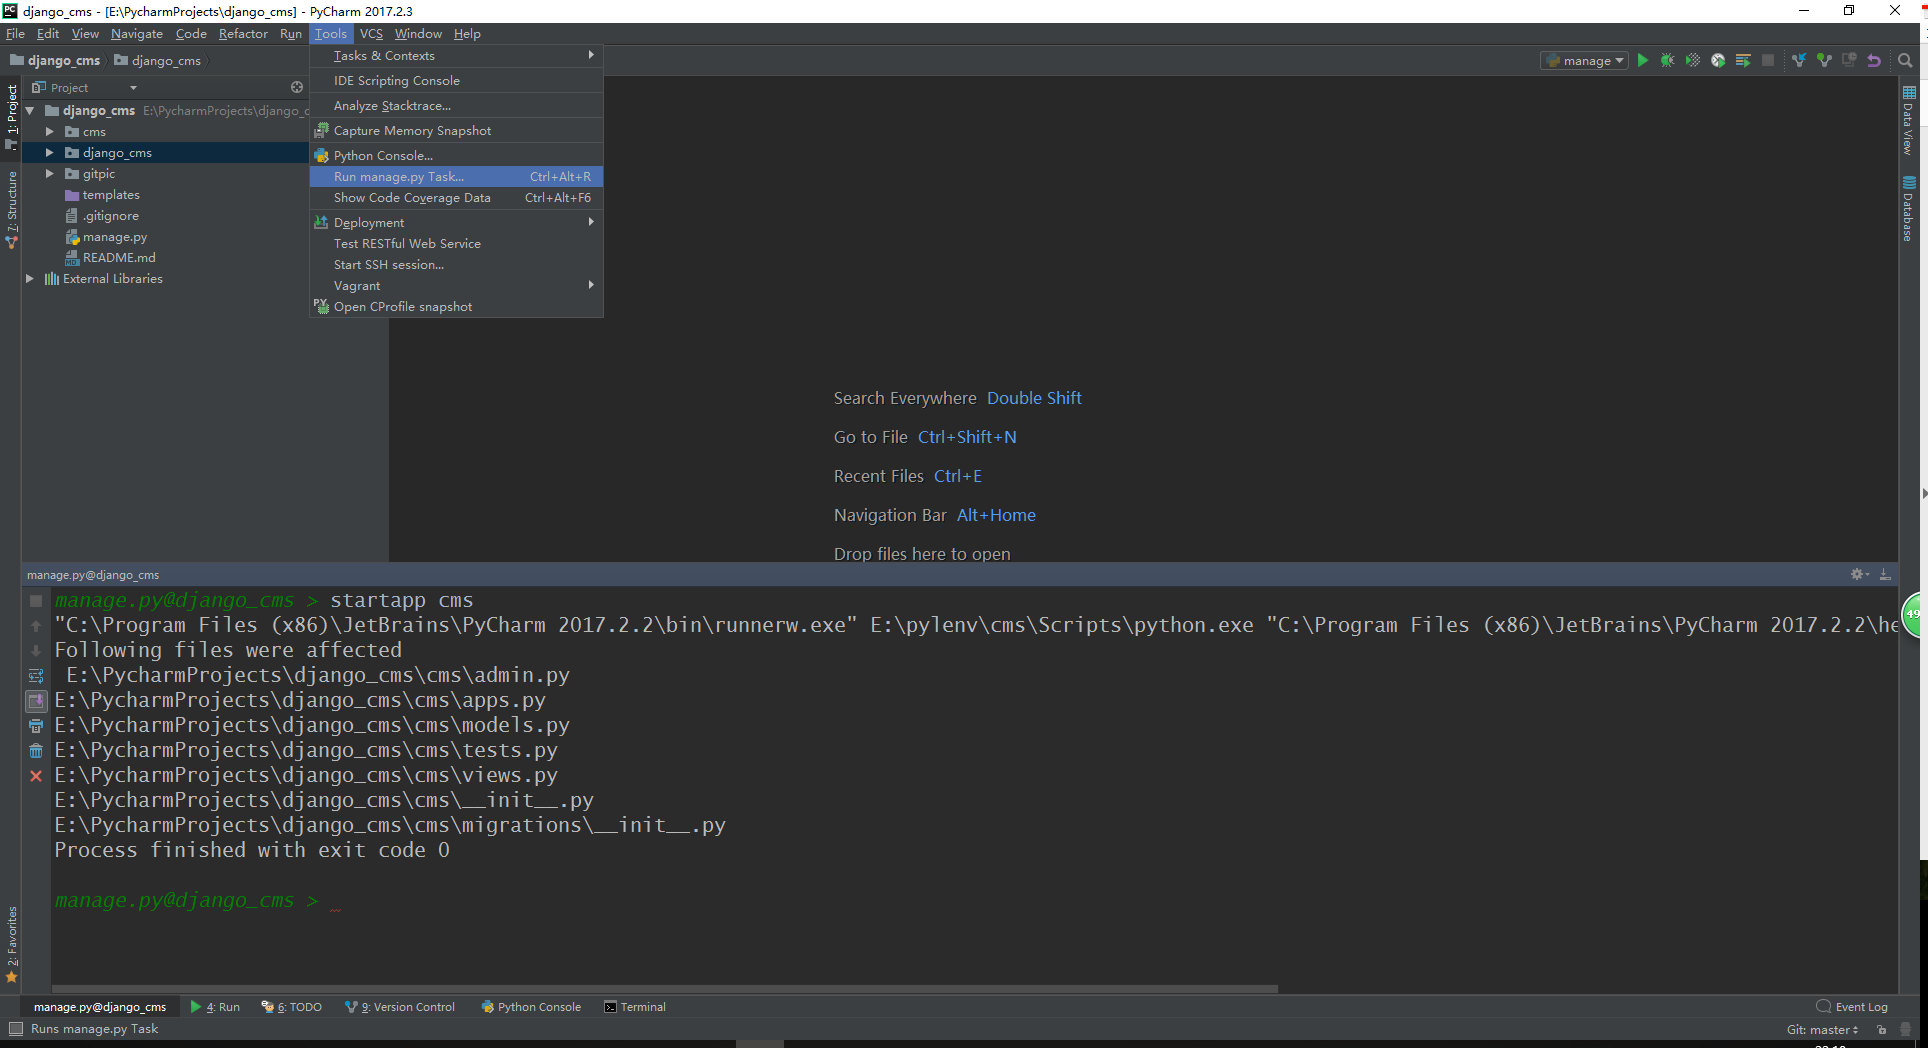Image resolution: width=1928 pixels, height=1048 pixels.
Task: Click stop square in manage.py console
Action: click(x=36, y=601)
